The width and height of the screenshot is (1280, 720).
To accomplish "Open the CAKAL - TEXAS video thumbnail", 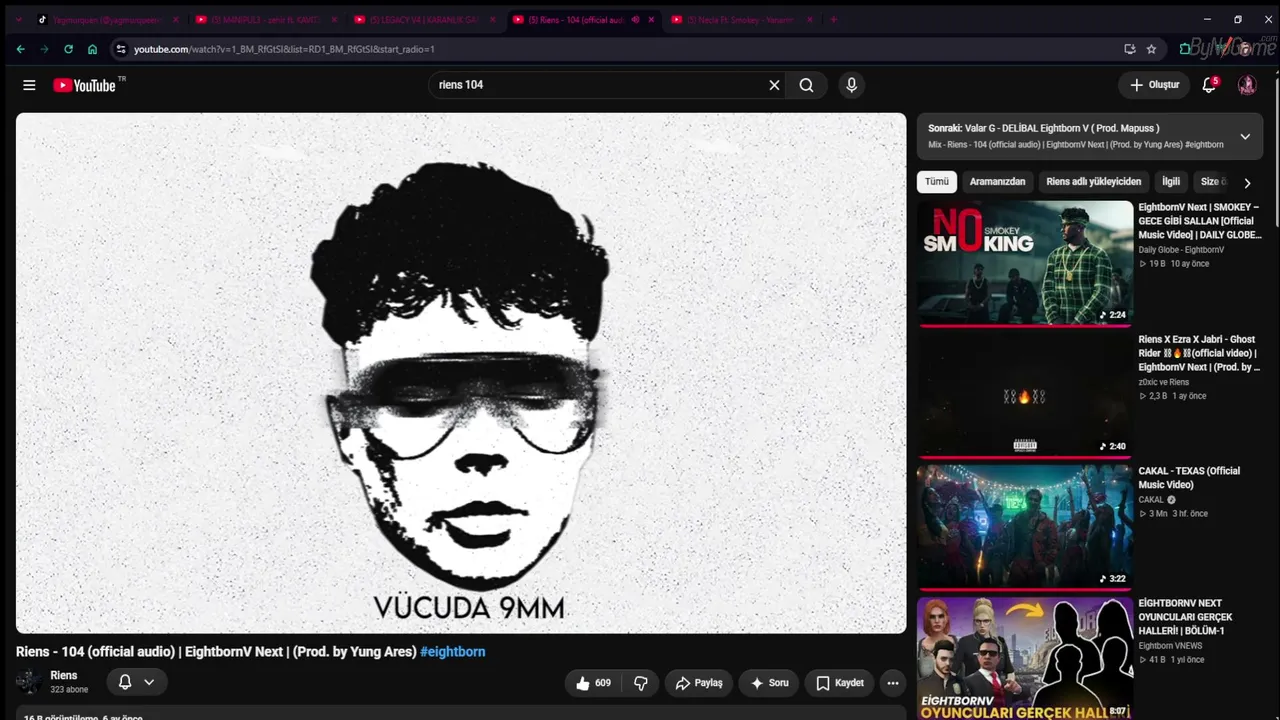I will [x=1025, y=526].
